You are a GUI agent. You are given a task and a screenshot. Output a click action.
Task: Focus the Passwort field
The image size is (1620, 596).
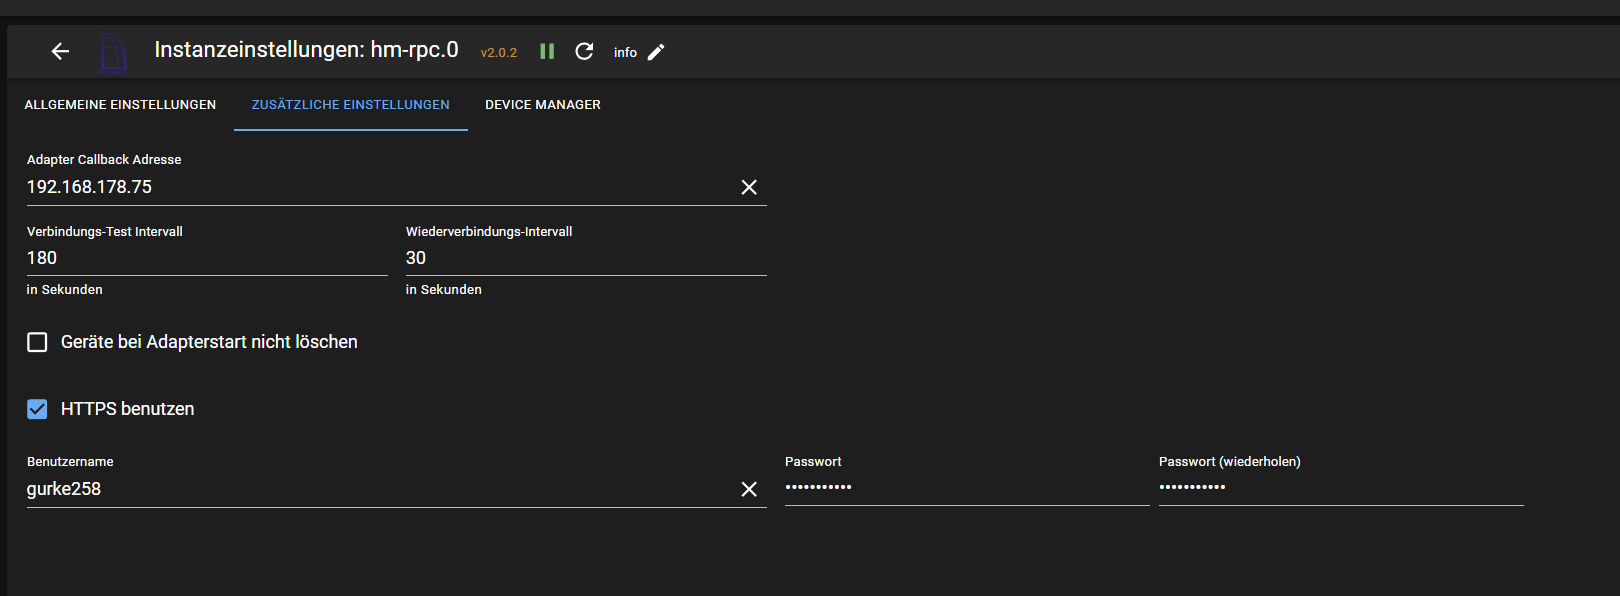click(x=966, y=488)
